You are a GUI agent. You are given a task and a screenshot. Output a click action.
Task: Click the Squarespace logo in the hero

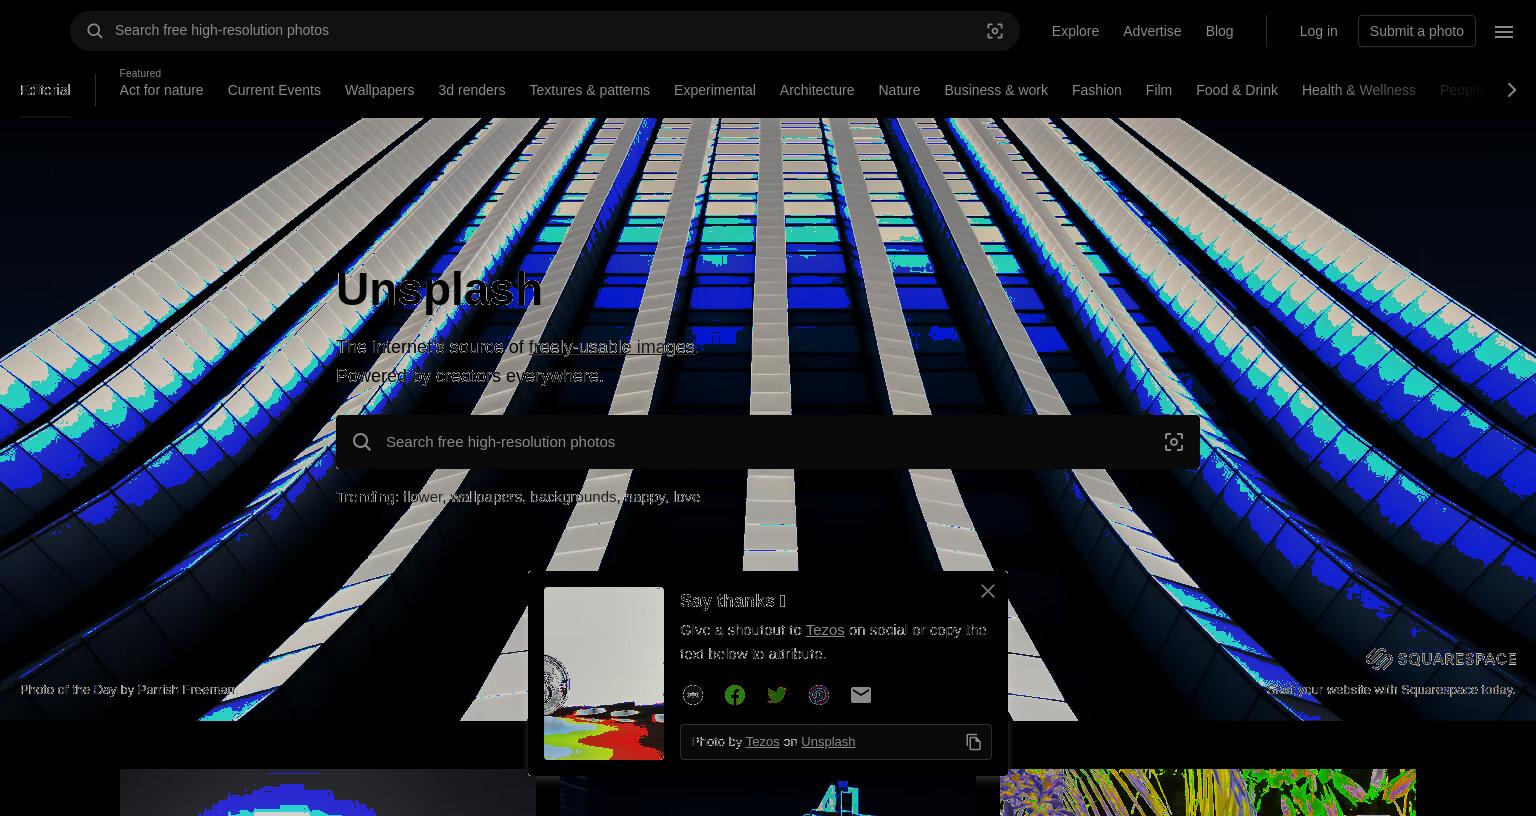pos(1441,658)
